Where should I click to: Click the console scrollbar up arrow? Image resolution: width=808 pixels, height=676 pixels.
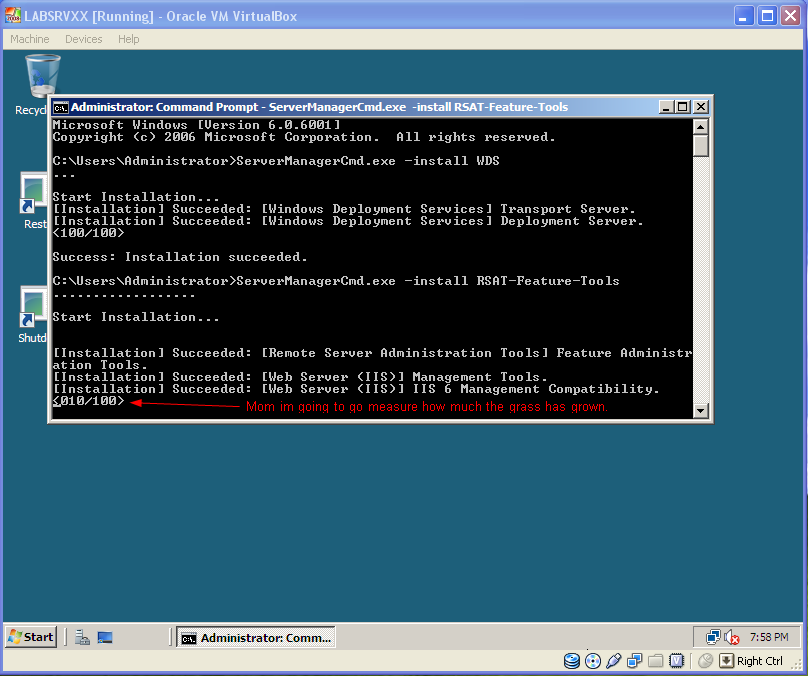click(x=701, y=125)
